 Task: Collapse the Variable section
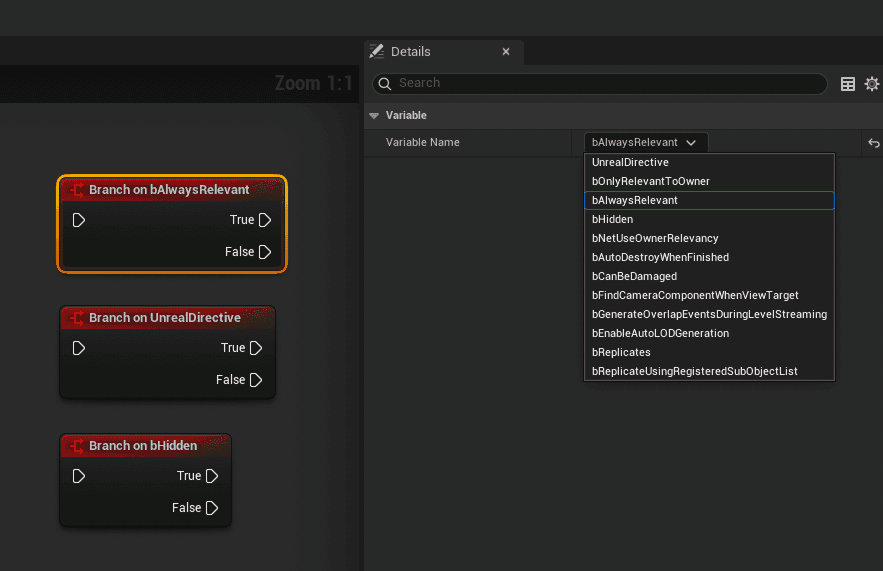pyautogui.click(x=374, y=115)
